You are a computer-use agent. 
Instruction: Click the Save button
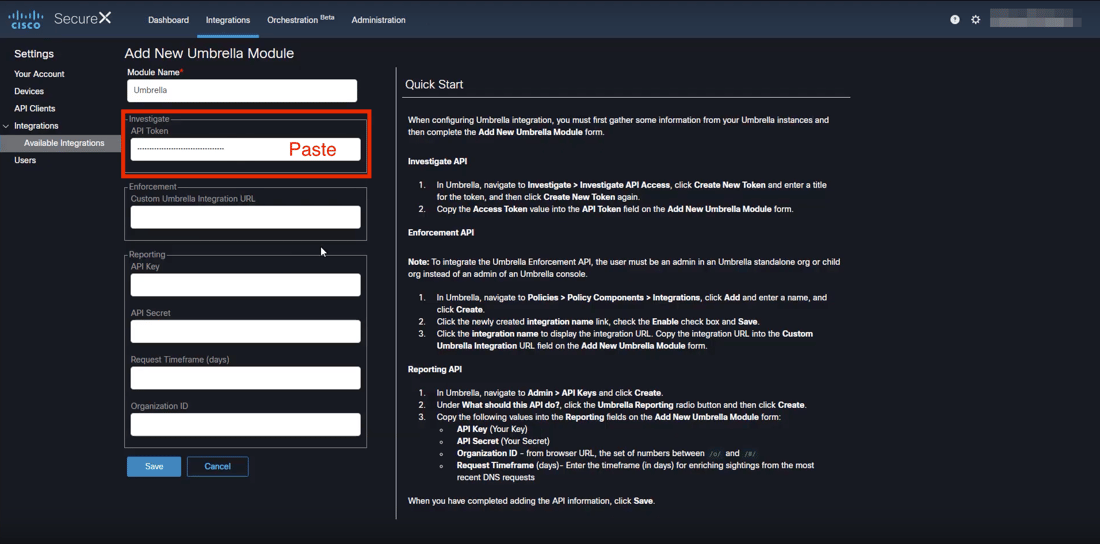pos(154,466)
